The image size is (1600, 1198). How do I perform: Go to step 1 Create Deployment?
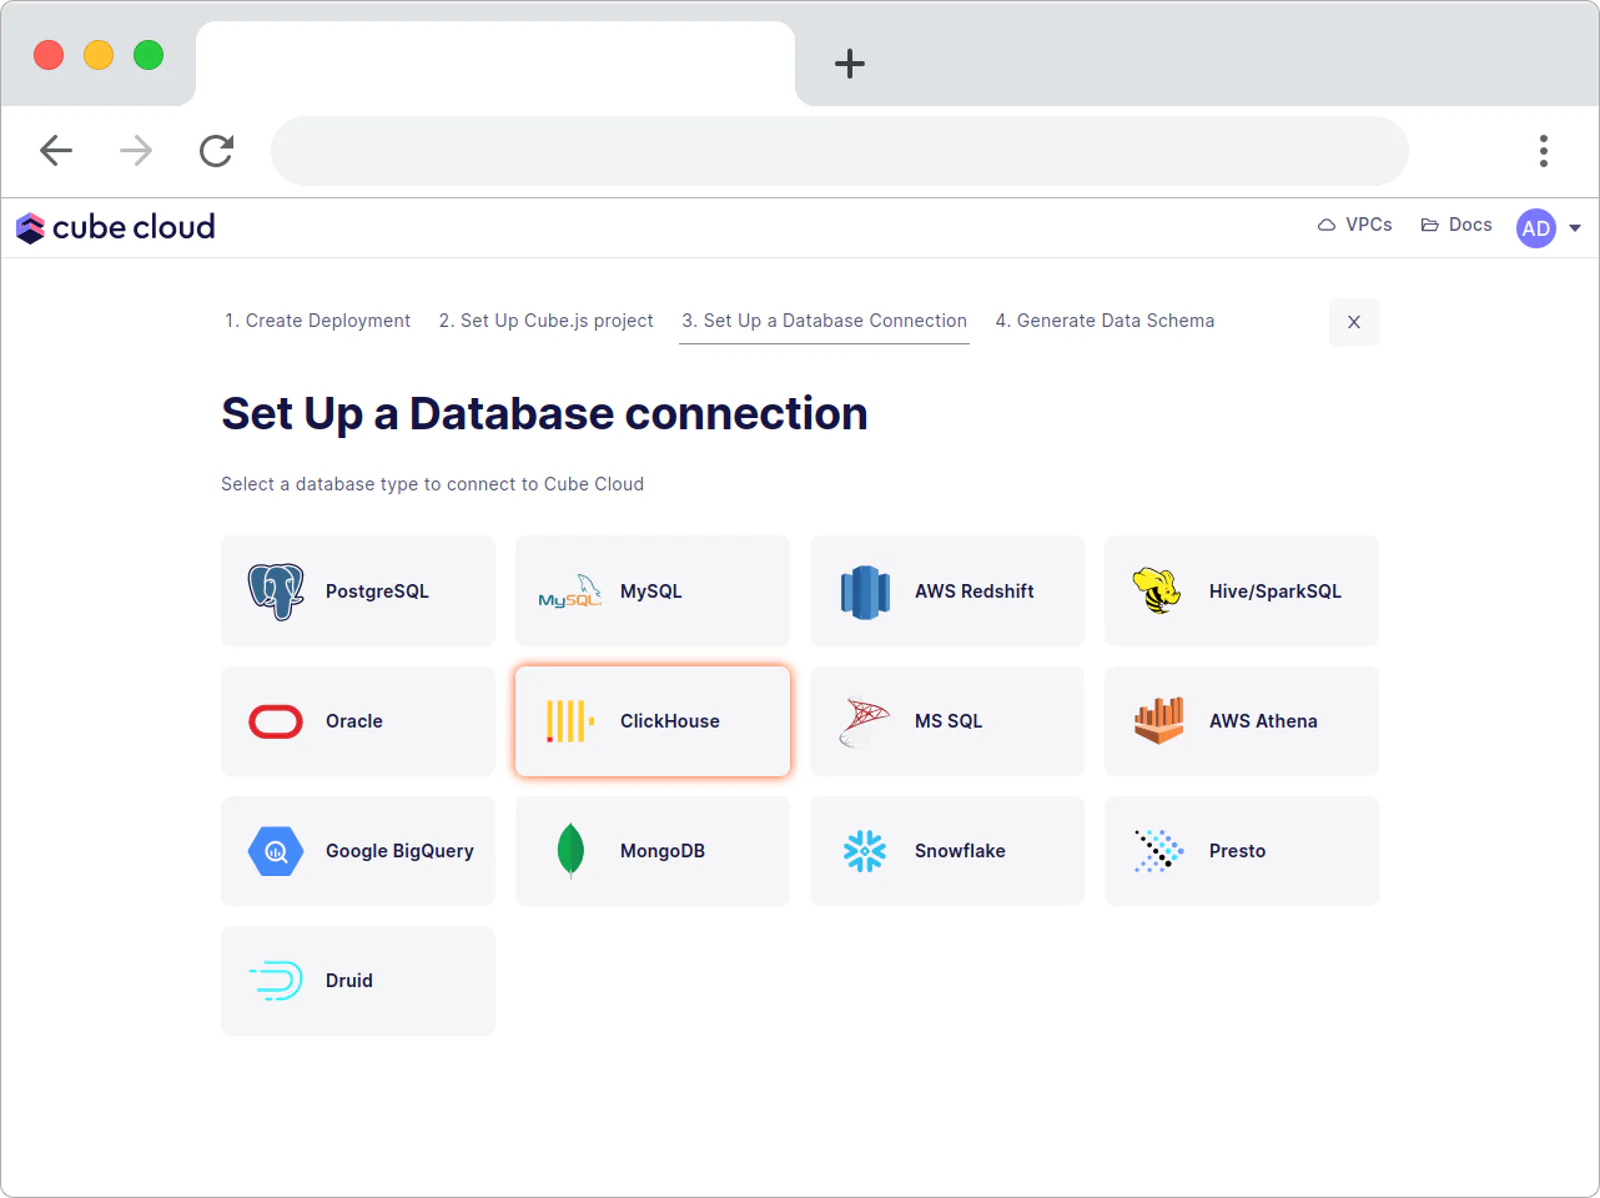pyautogui.click(x=317, y=321)
